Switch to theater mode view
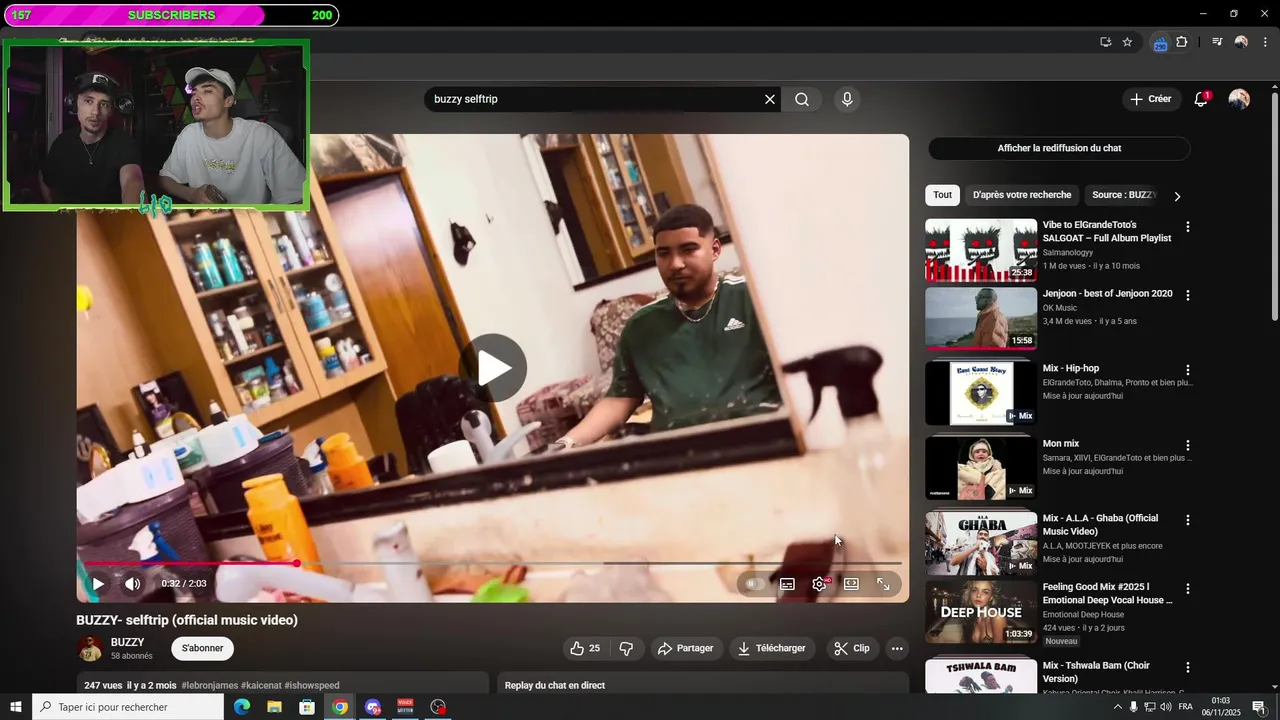This screenshot has width=1280, height=720. [851, 584]
